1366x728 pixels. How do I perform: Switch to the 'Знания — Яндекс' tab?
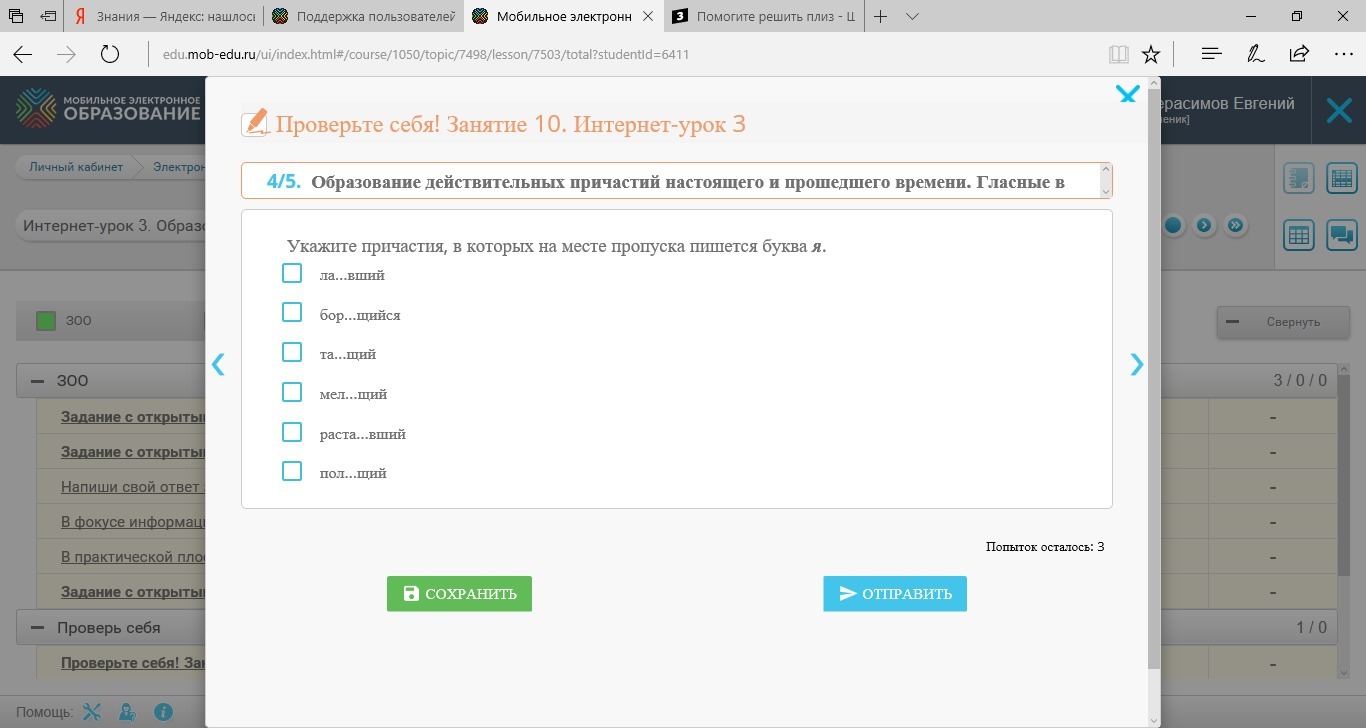164,17
